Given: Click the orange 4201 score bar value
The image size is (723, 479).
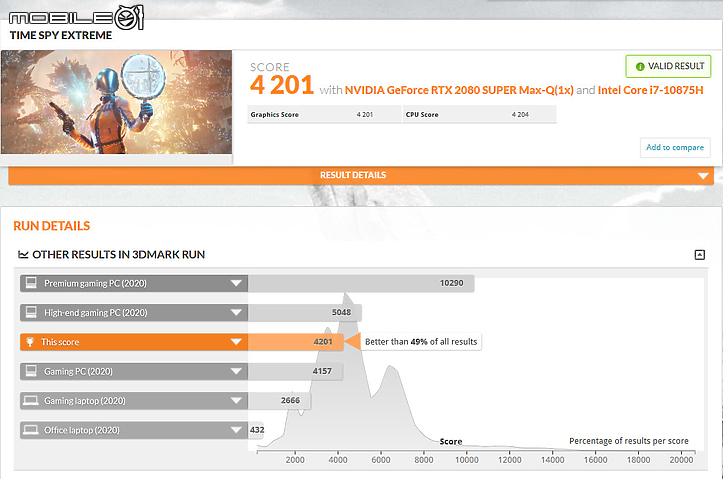Looking at the screenshot, I should tap(323, 342).
